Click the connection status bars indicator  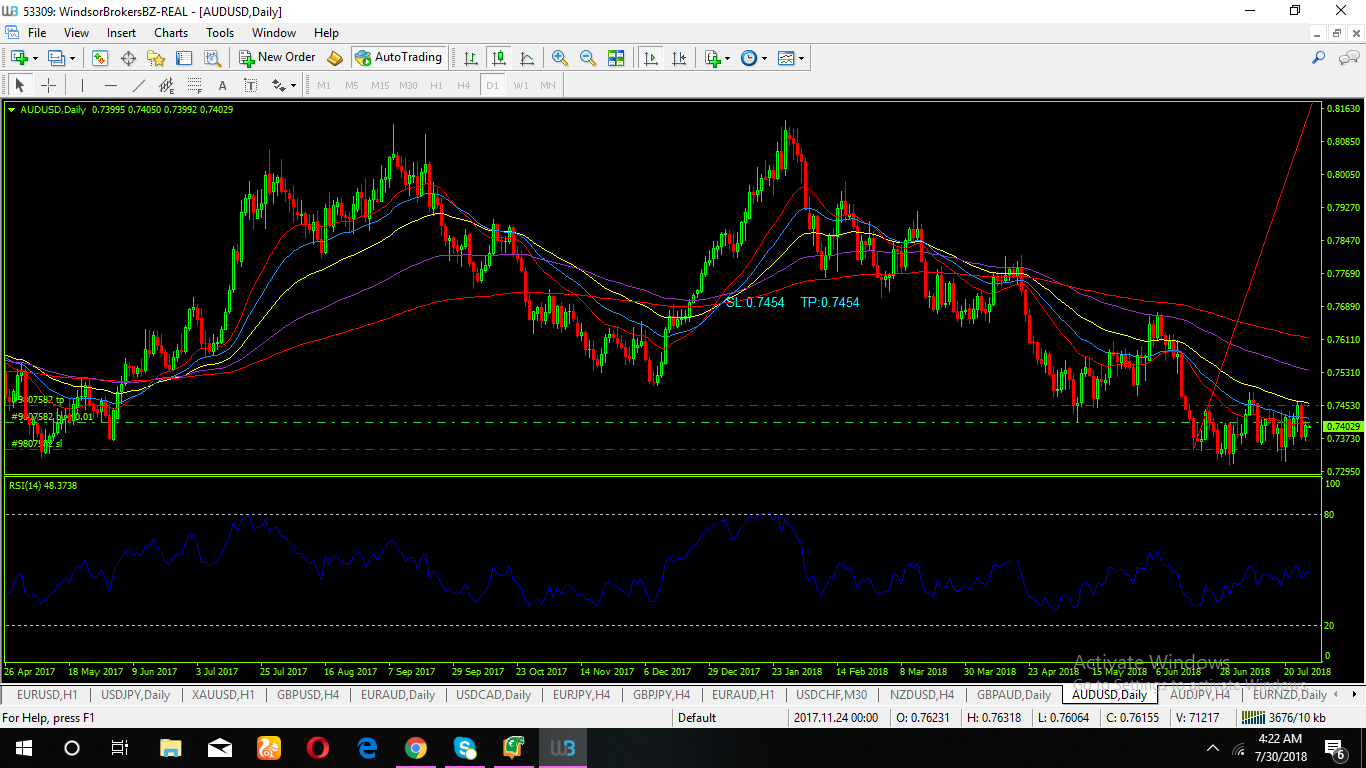(1251, 718)
